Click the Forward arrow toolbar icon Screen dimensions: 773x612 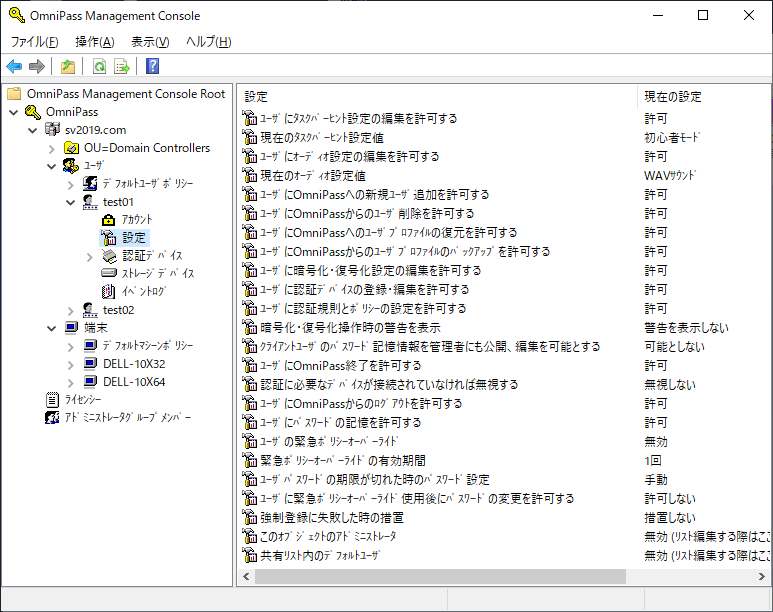pos(37,66)
